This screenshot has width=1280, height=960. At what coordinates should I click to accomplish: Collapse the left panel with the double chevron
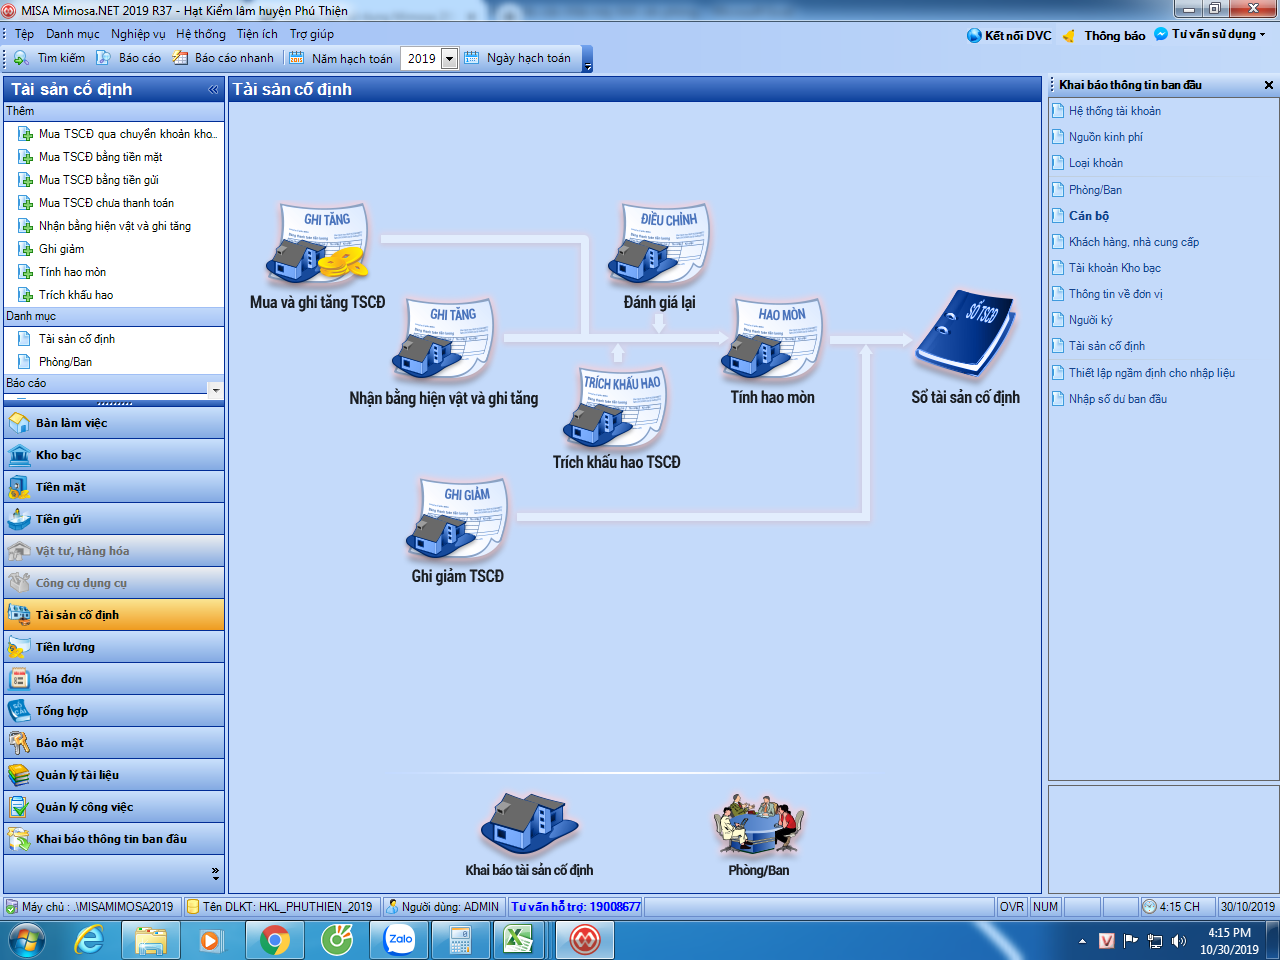pos(213,89)
